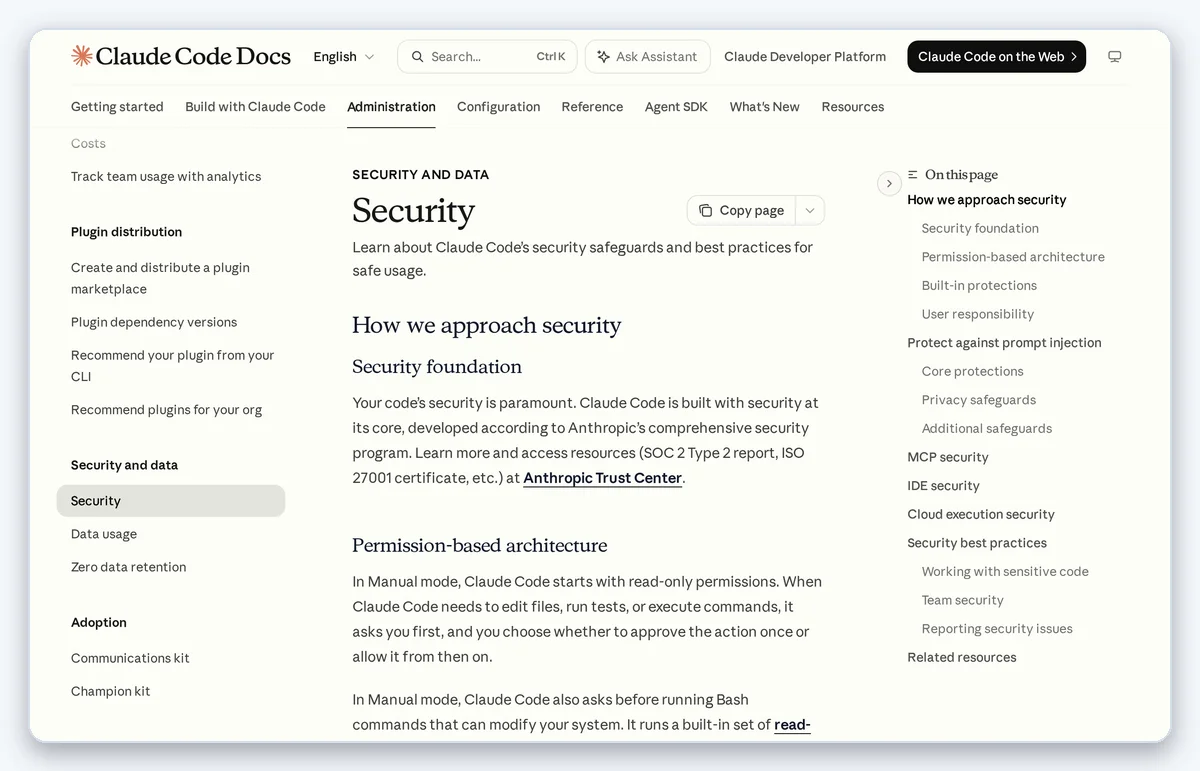Image resolution: width=1200 pixels, height=771 pixels.
Task: Open the English language dropdown
Action: (344, 57)
